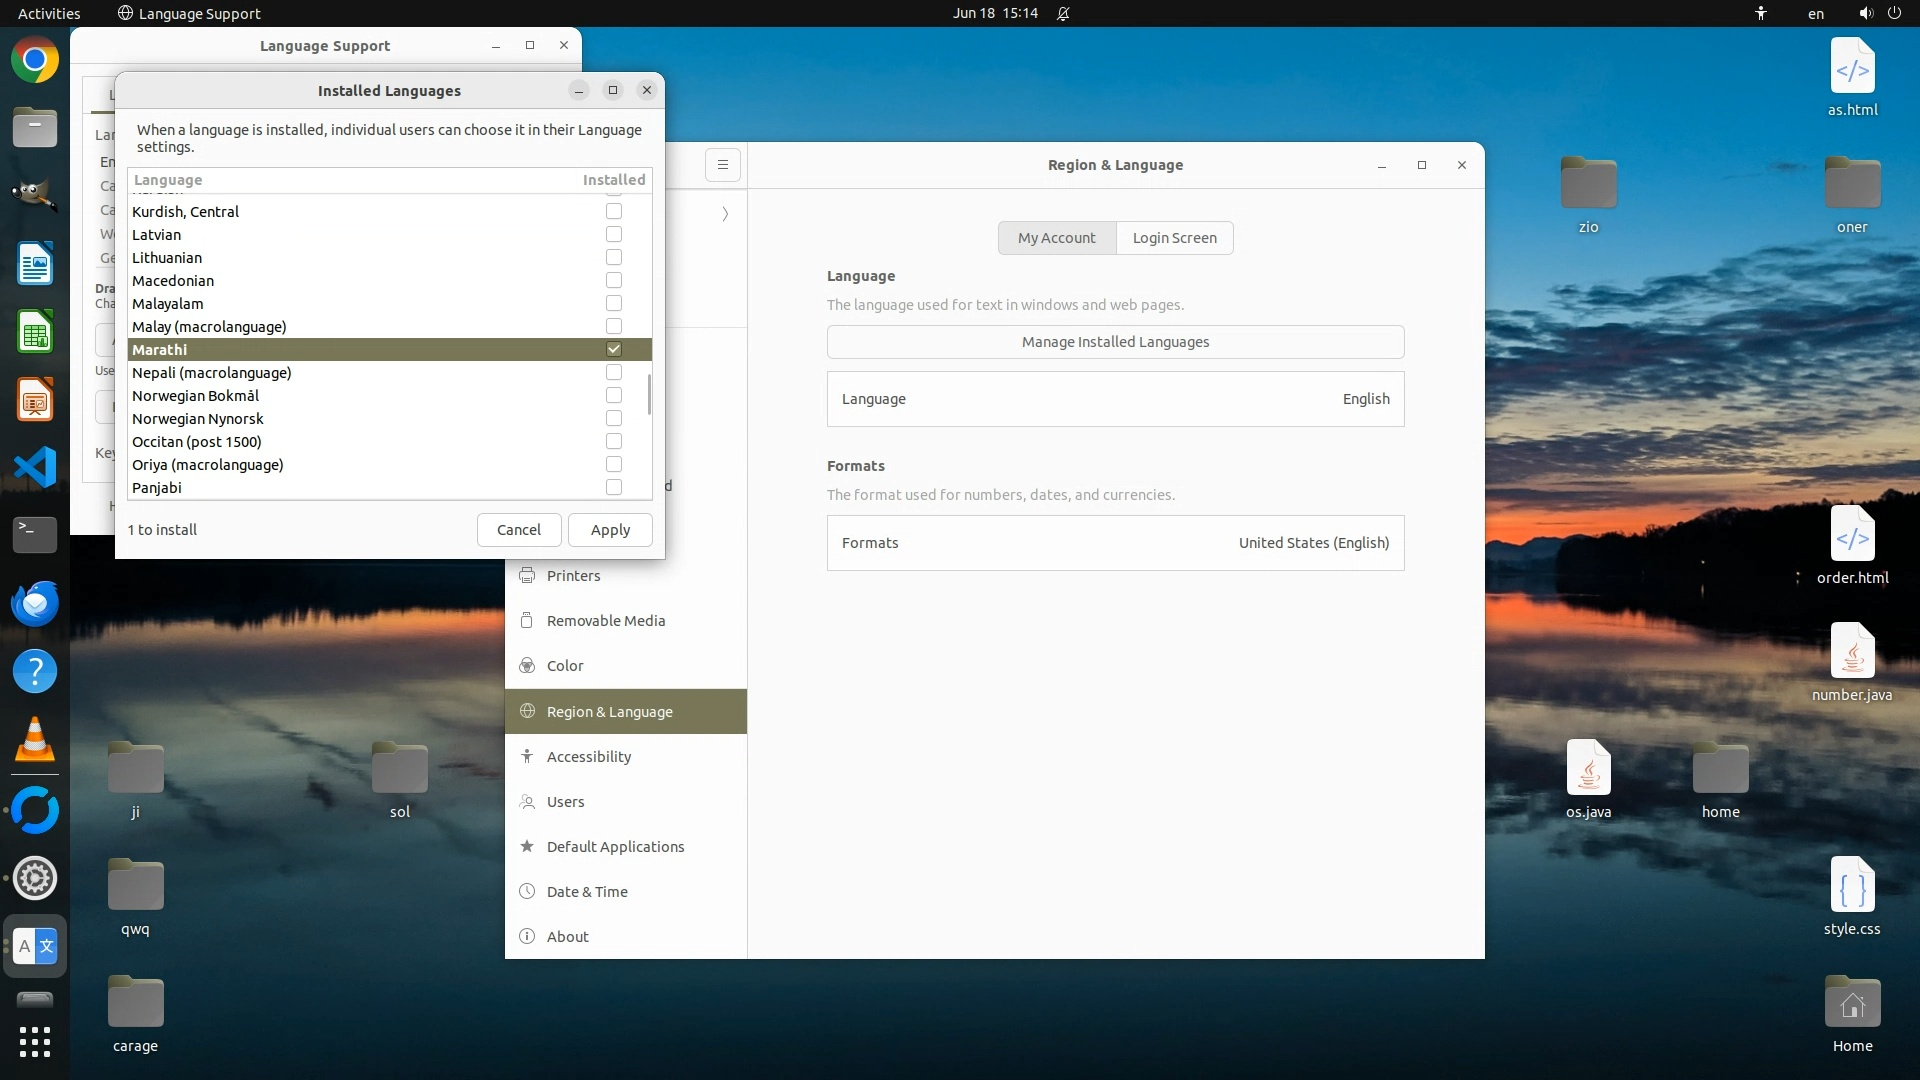The image size is (1920, 1080).
Task: Click the accessibility icon in top bar
Action: pyautogui.click(x=1761, y=13)
